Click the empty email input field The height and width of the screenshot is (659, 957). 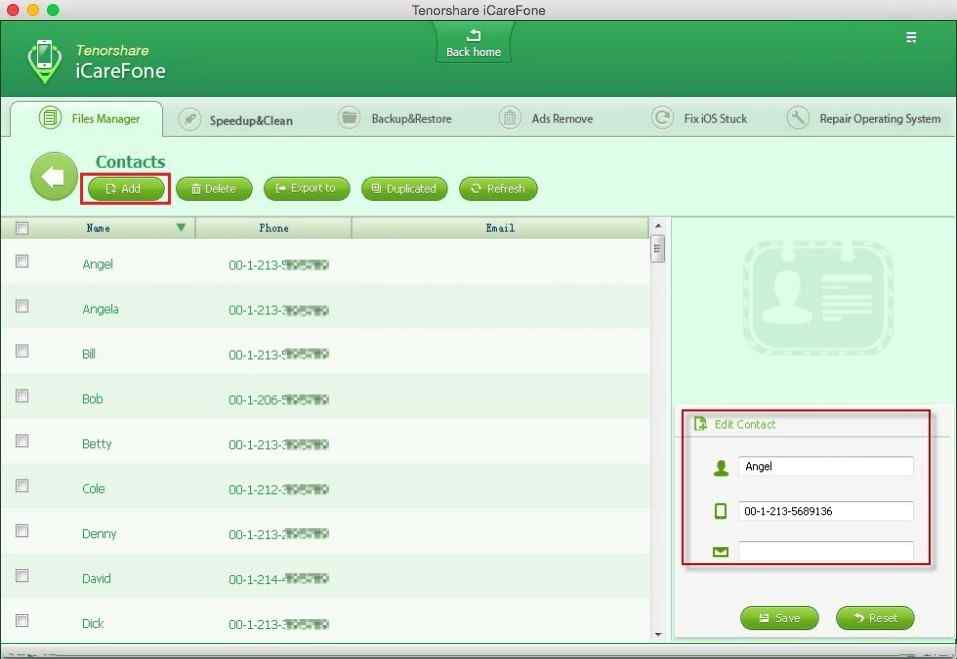(826, 551)
